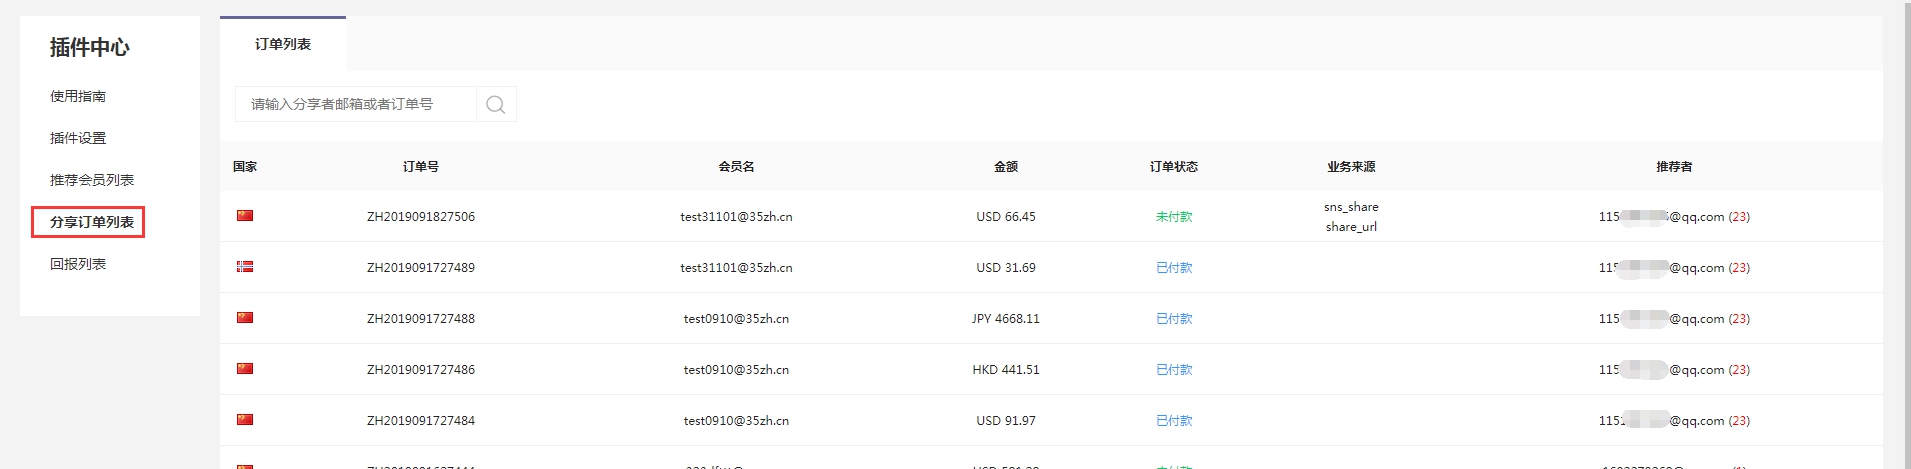
Task: Click China flag for order ZH2019091827506
Action: click(245, 216)
